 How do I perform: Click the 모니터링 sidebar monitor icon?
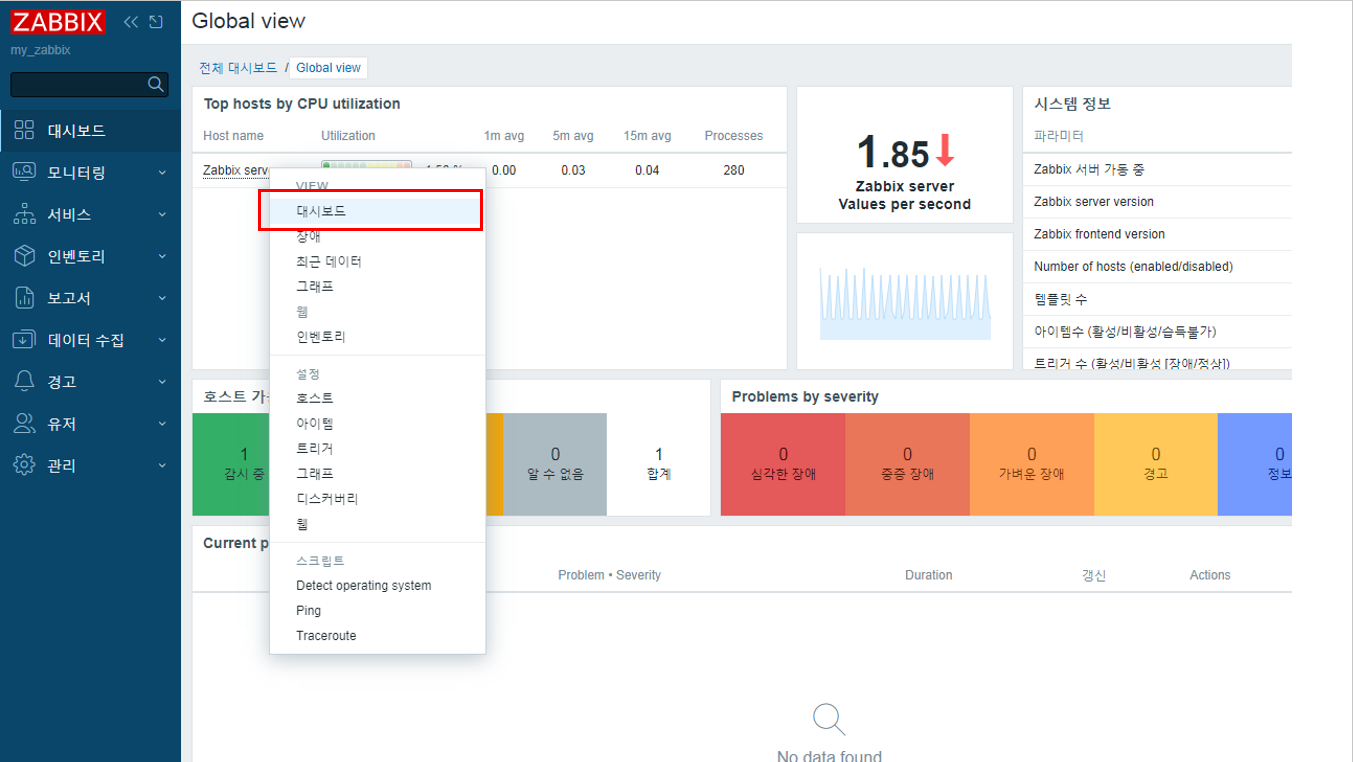[24, 172]
